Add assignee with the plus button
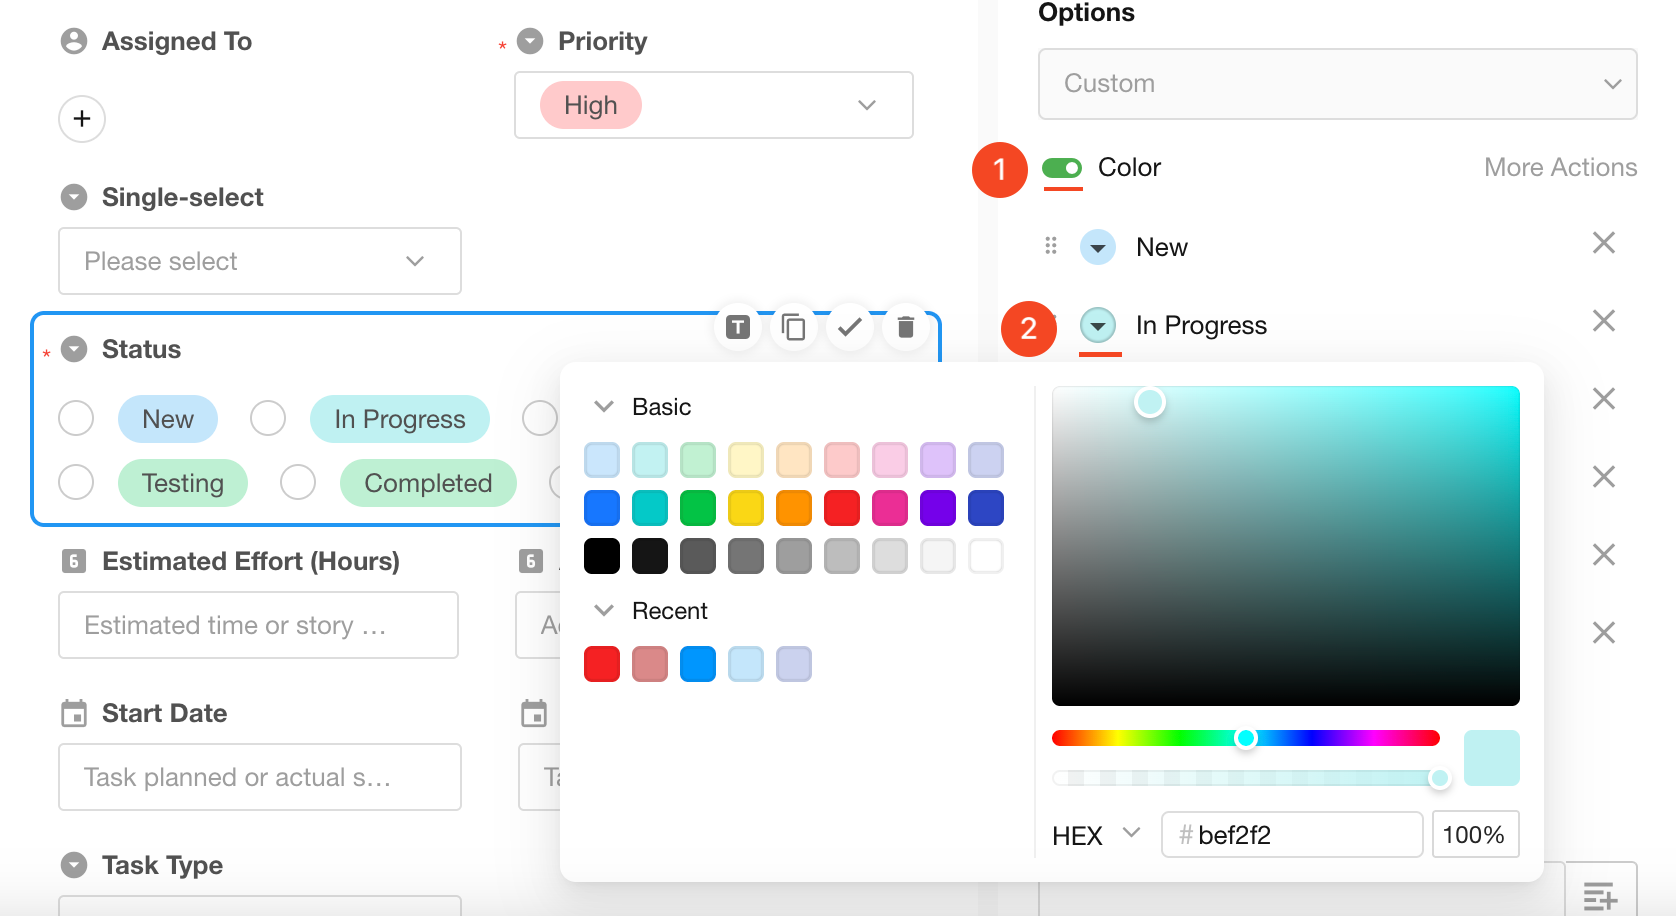Screen dimensions: 1676x916 coord(82,119)
